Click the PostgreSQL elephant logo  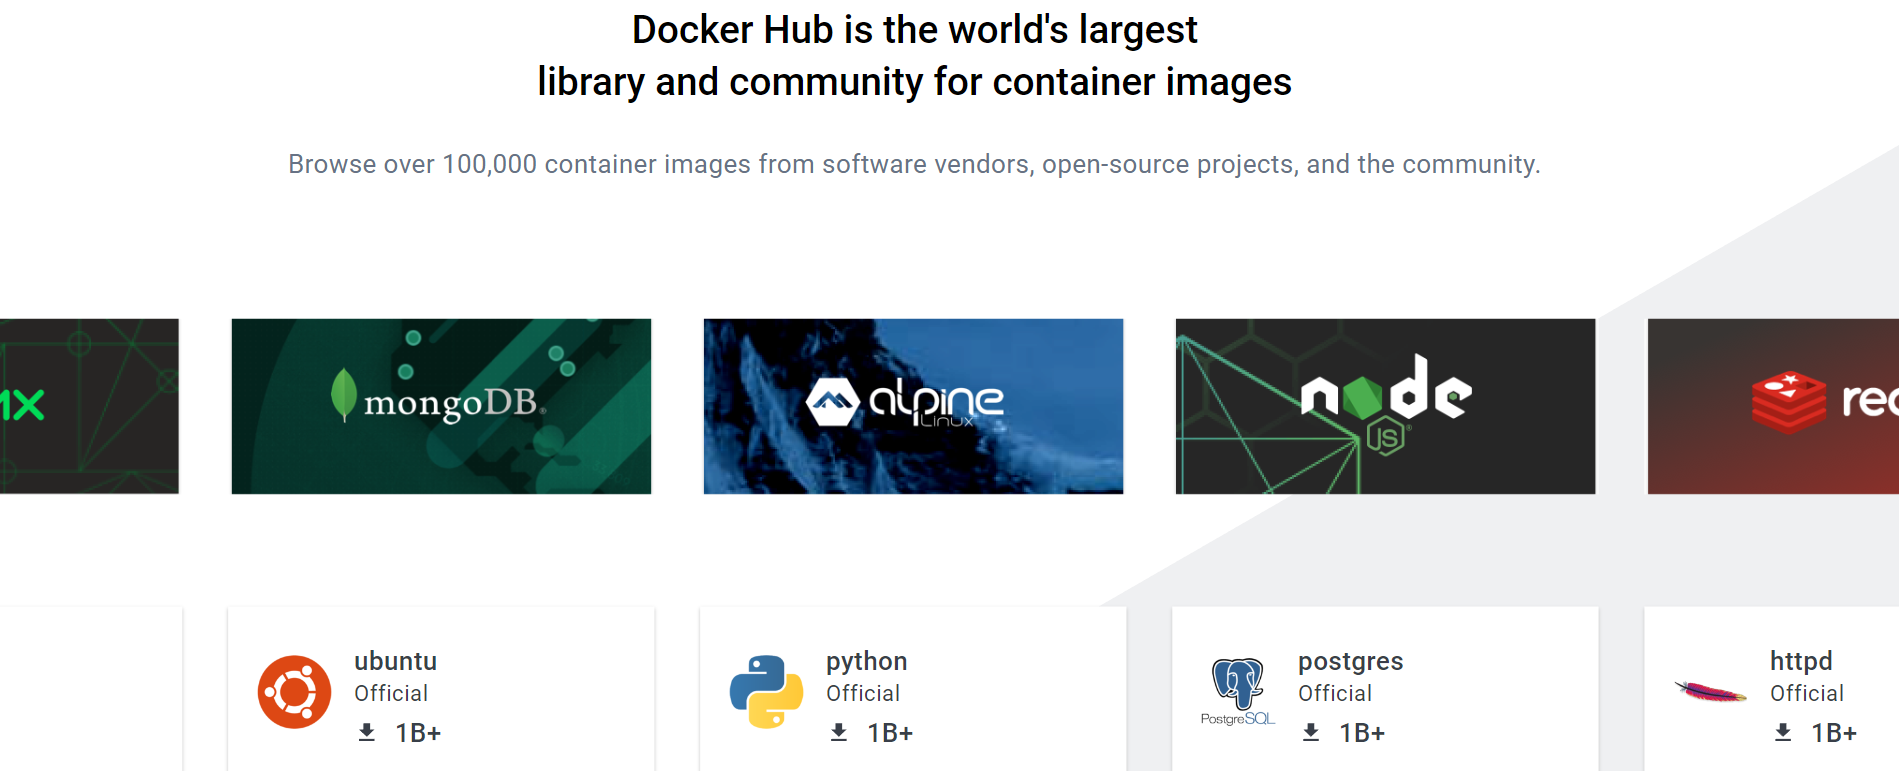(1238, 692)
